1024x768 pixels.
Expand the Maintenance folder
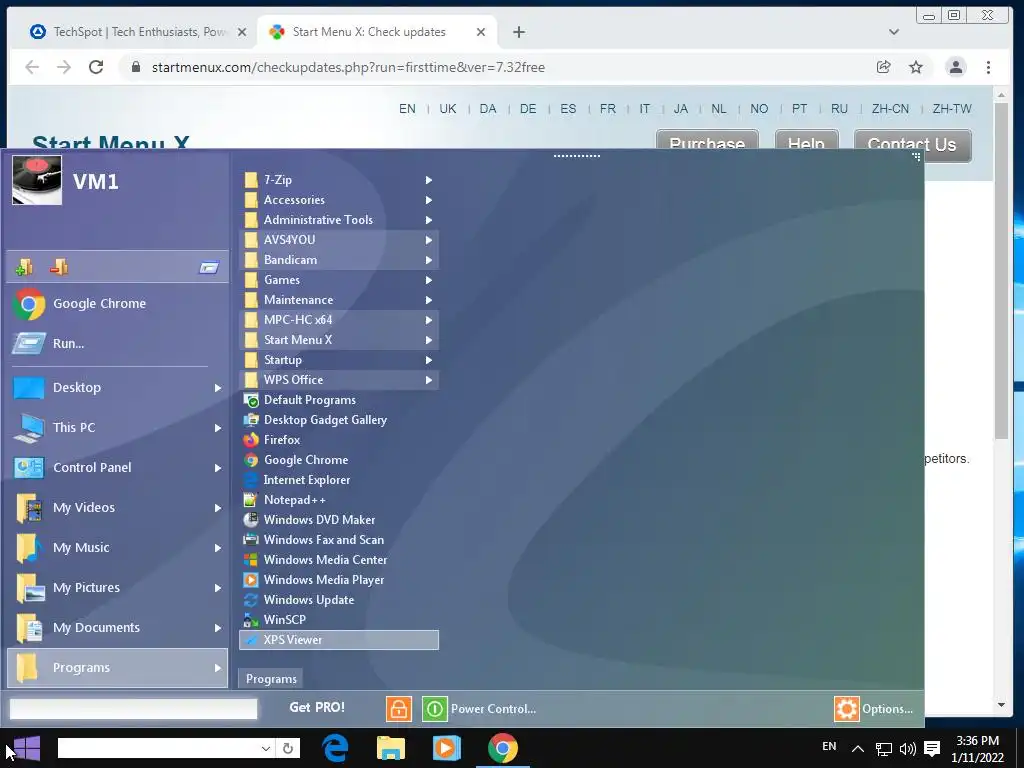pos(339,300)
